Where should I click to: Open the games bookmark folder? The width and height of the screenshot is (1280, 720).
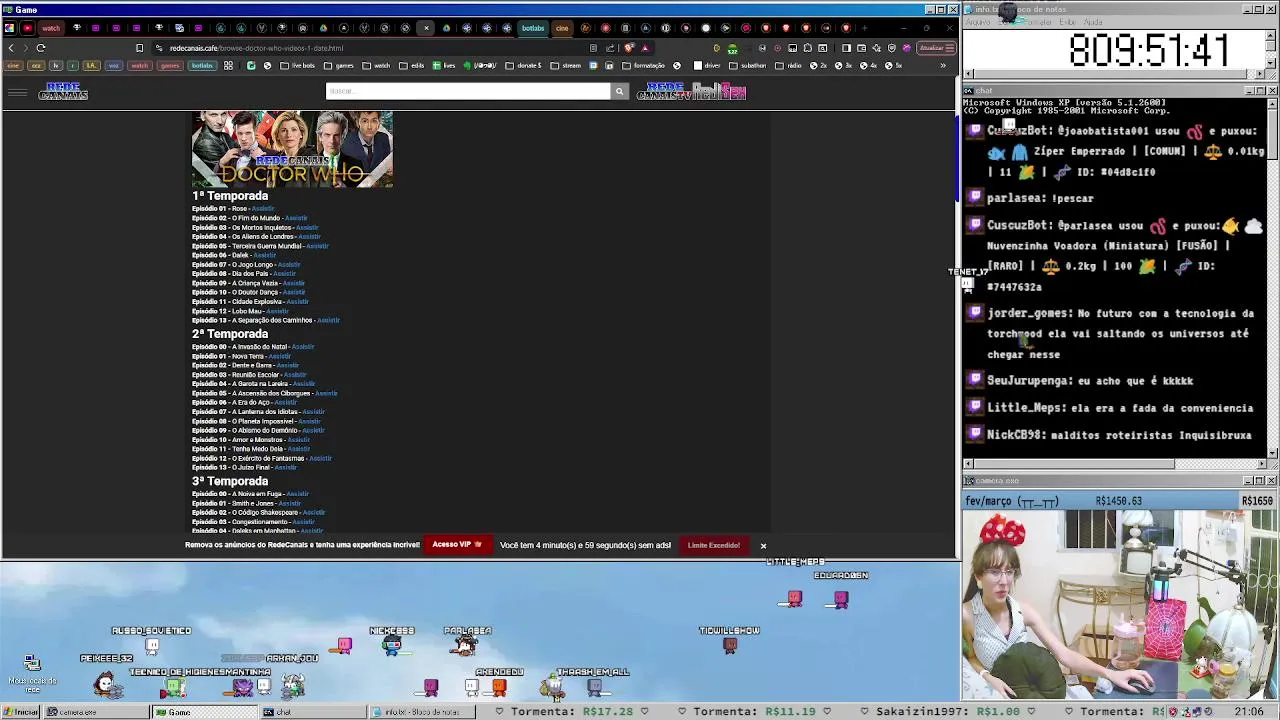coord(340,66)
